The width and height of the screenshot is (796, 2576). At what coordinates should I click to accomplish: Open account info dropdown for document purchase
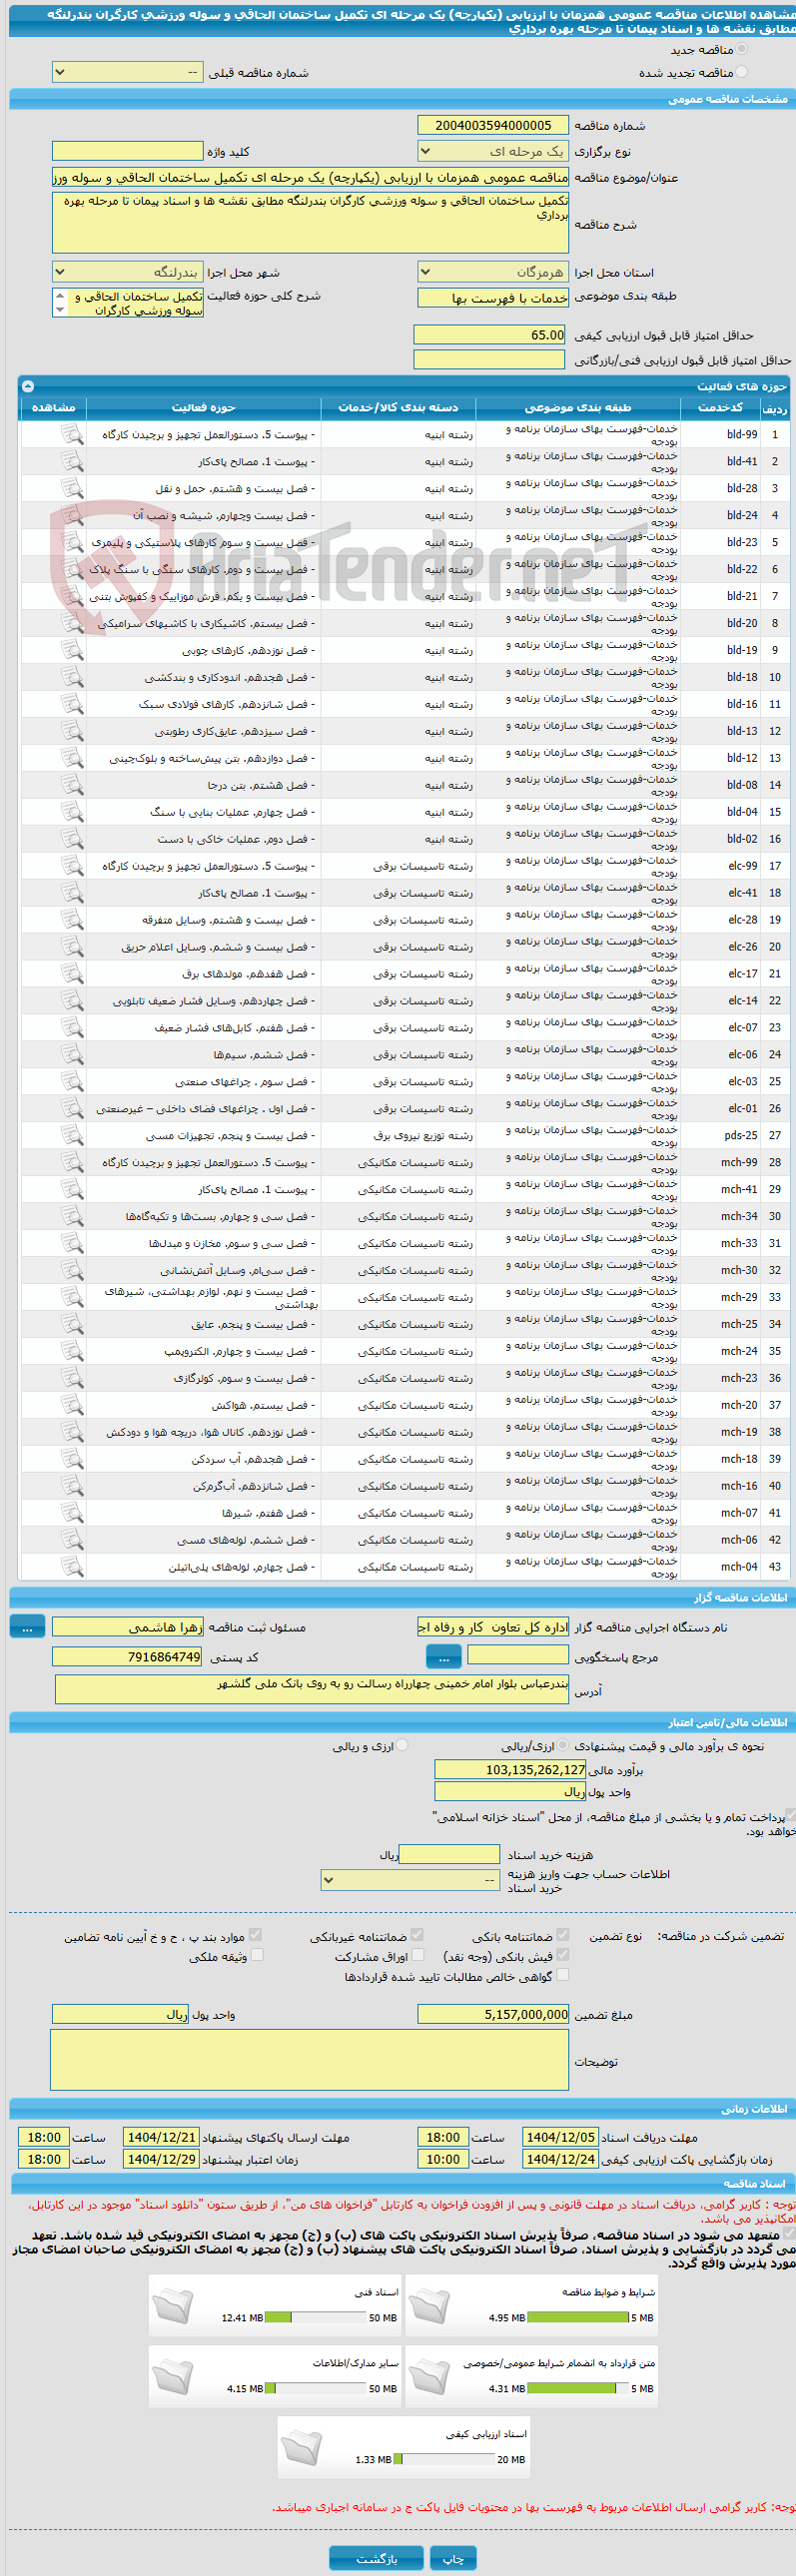(410, 1880)
